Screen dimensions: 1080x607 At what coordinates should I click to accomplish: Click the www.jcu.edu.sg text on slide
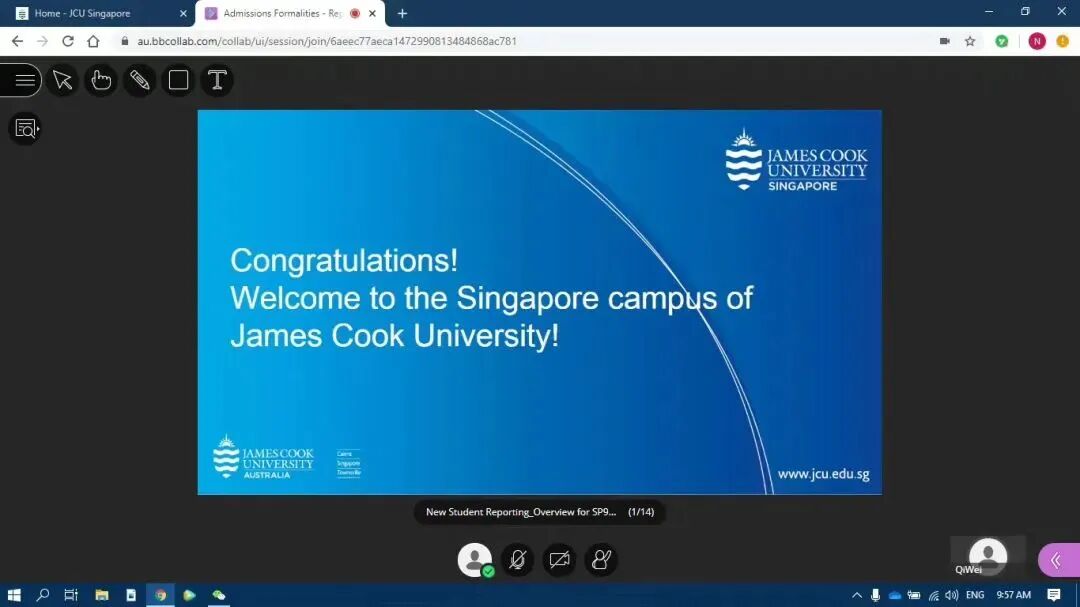click(823, 474)
